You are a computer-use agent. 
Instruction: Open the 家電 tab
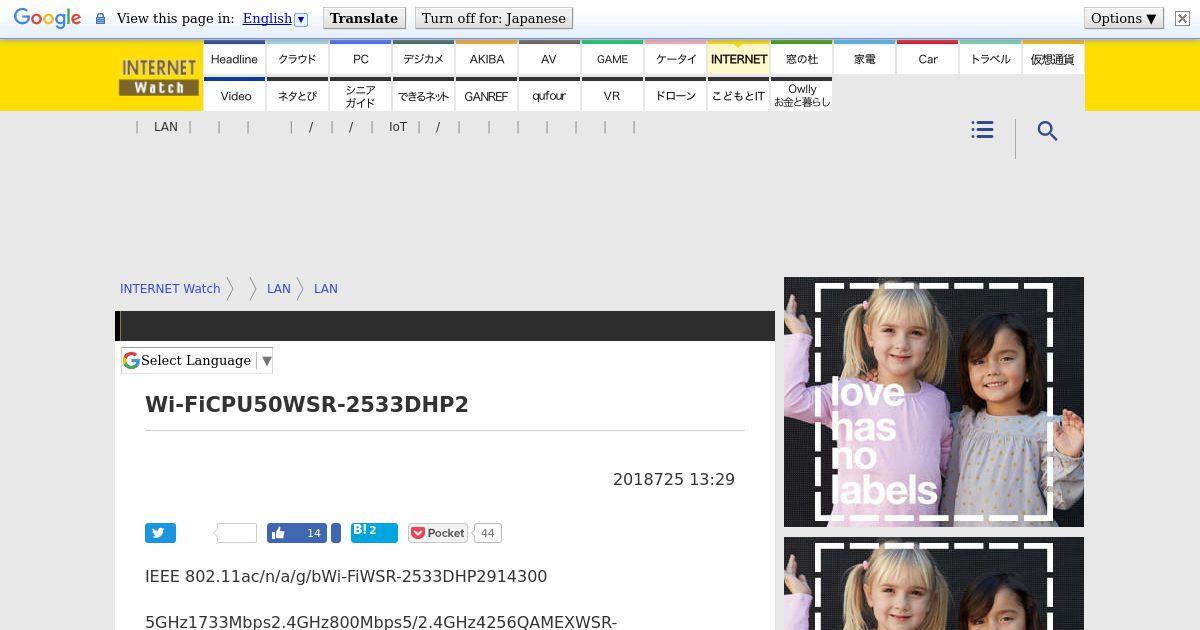864,58
